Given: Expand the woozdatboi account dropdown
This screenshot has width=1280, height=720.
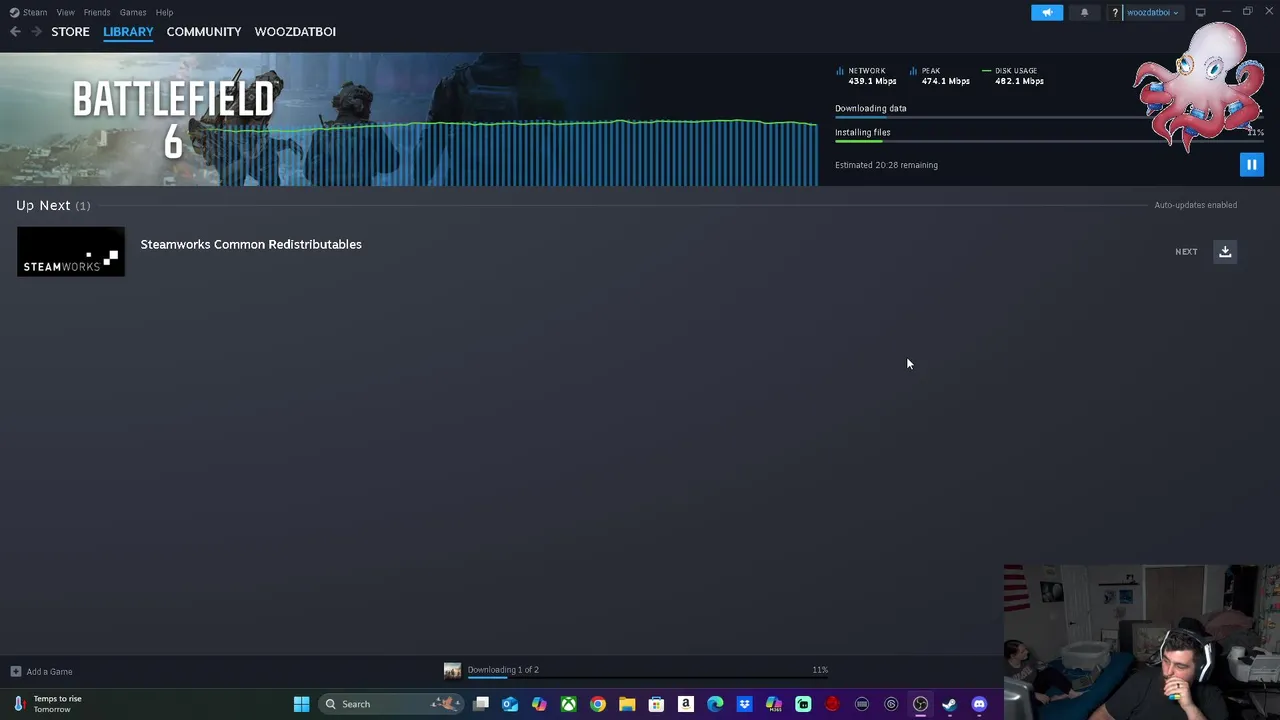Looking at the screenshot, I should [1152, 13].
